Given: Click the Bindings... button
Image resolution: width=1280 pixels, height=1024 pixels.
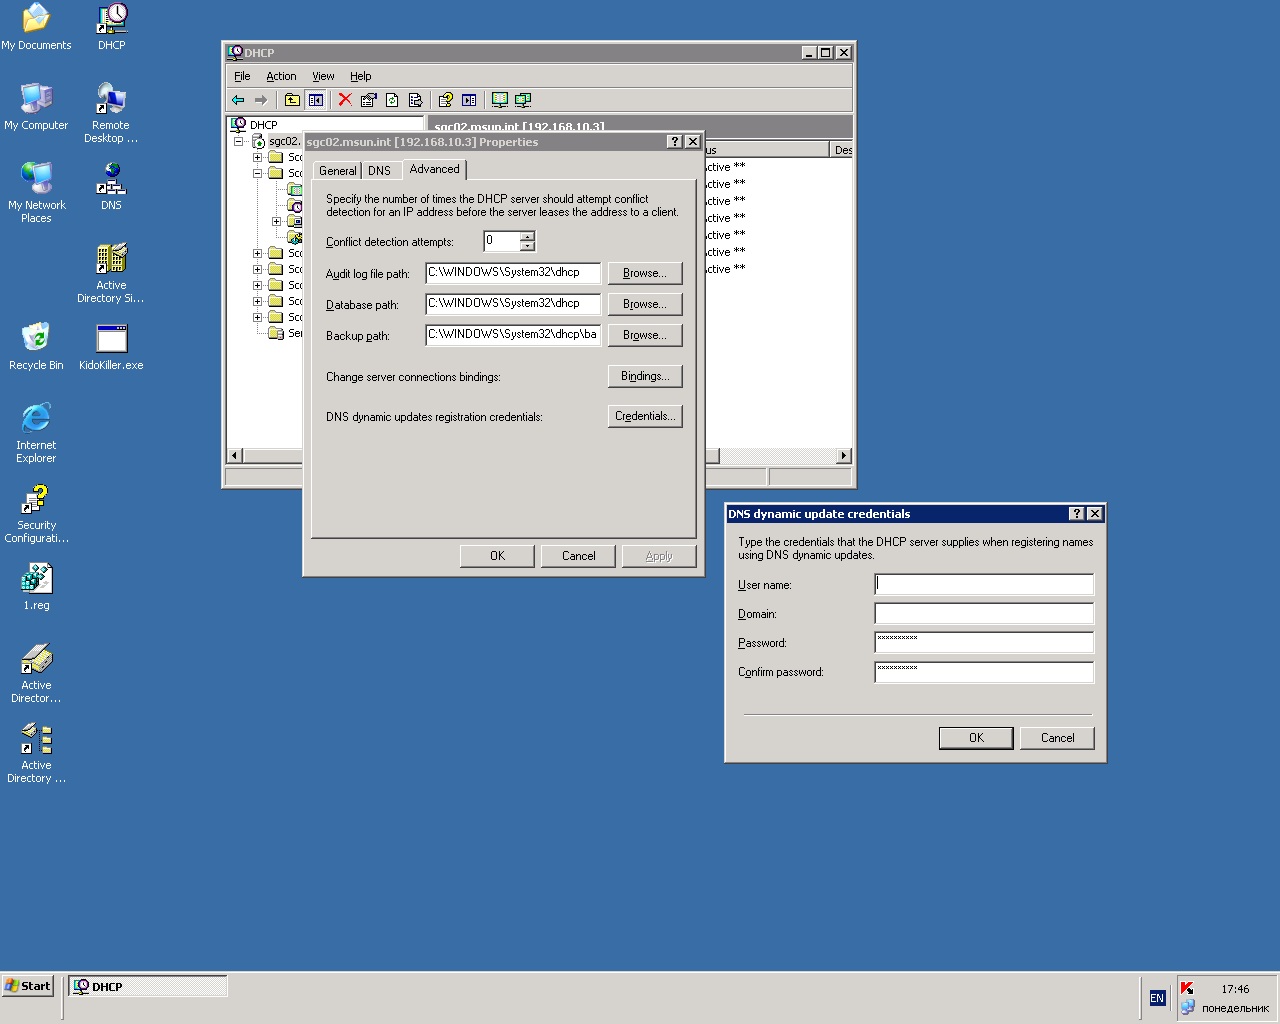Looking at the screenshot, I should [645, 376].
